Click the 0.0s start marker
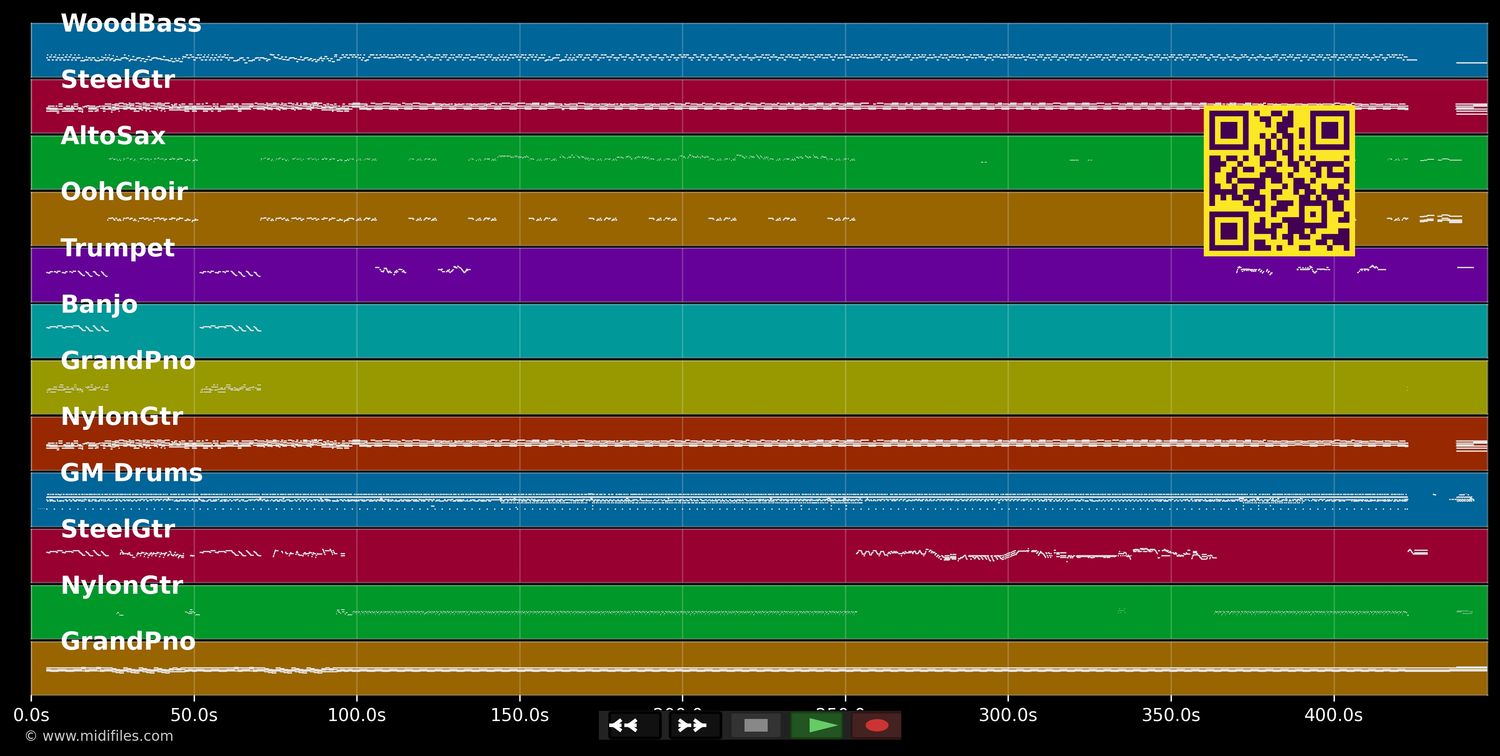This screenshot has height=756, width=1500. [x=31, y=715]
